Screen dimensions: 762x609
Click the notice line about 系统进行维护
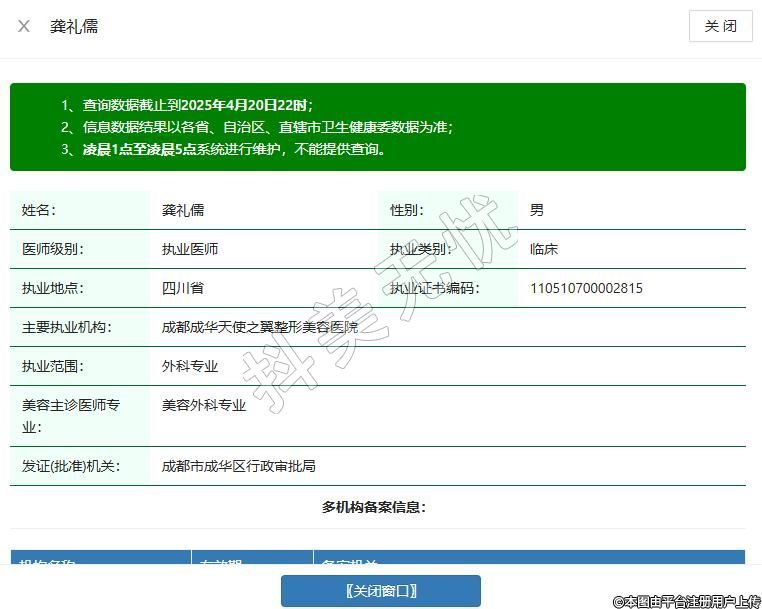(223, 149)
